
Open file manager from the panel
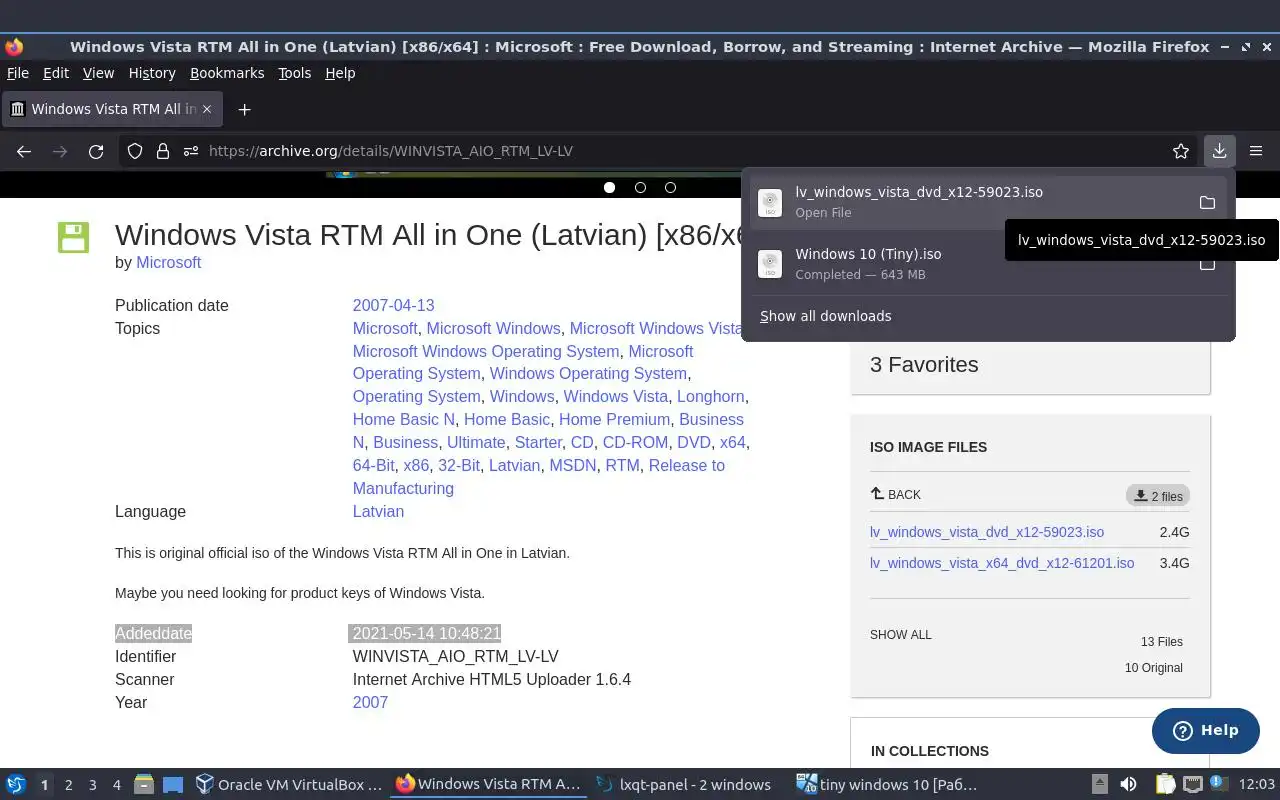point(144,785)
